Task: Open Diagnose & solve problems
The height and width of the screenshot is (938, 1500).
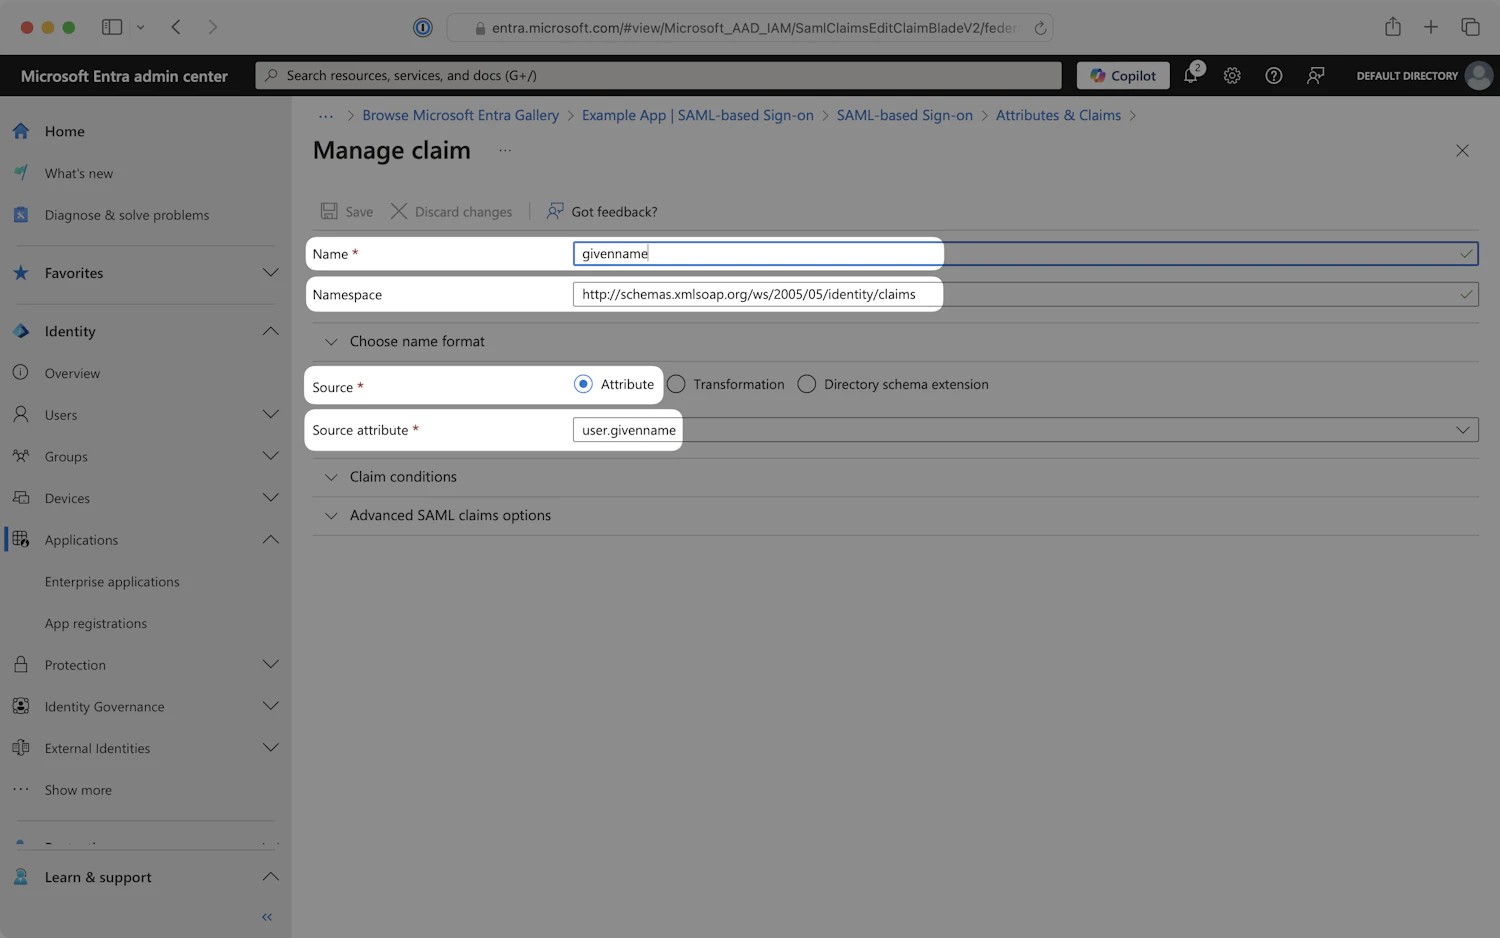Action: pos(127,215)
